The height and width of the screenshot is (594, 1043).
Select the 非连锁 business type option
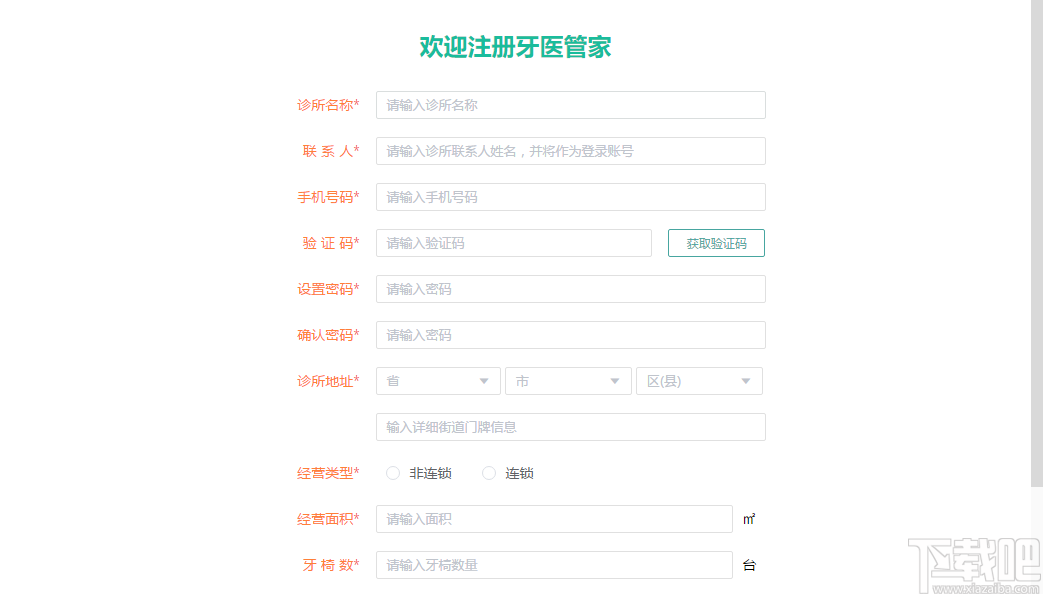[393, 472]
